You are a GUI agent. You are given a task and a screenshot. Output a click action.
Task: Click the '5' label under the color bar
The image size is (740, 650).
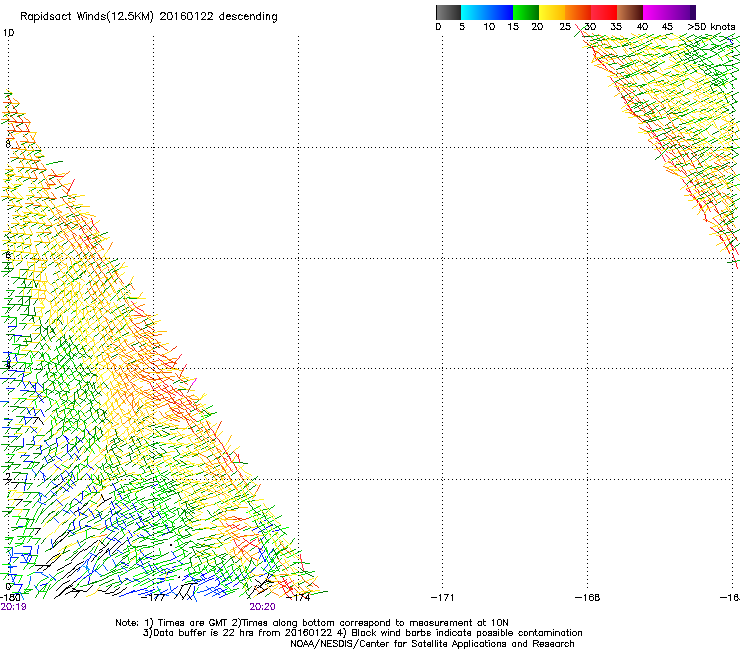pyautogui.click(x=462, y=27)
